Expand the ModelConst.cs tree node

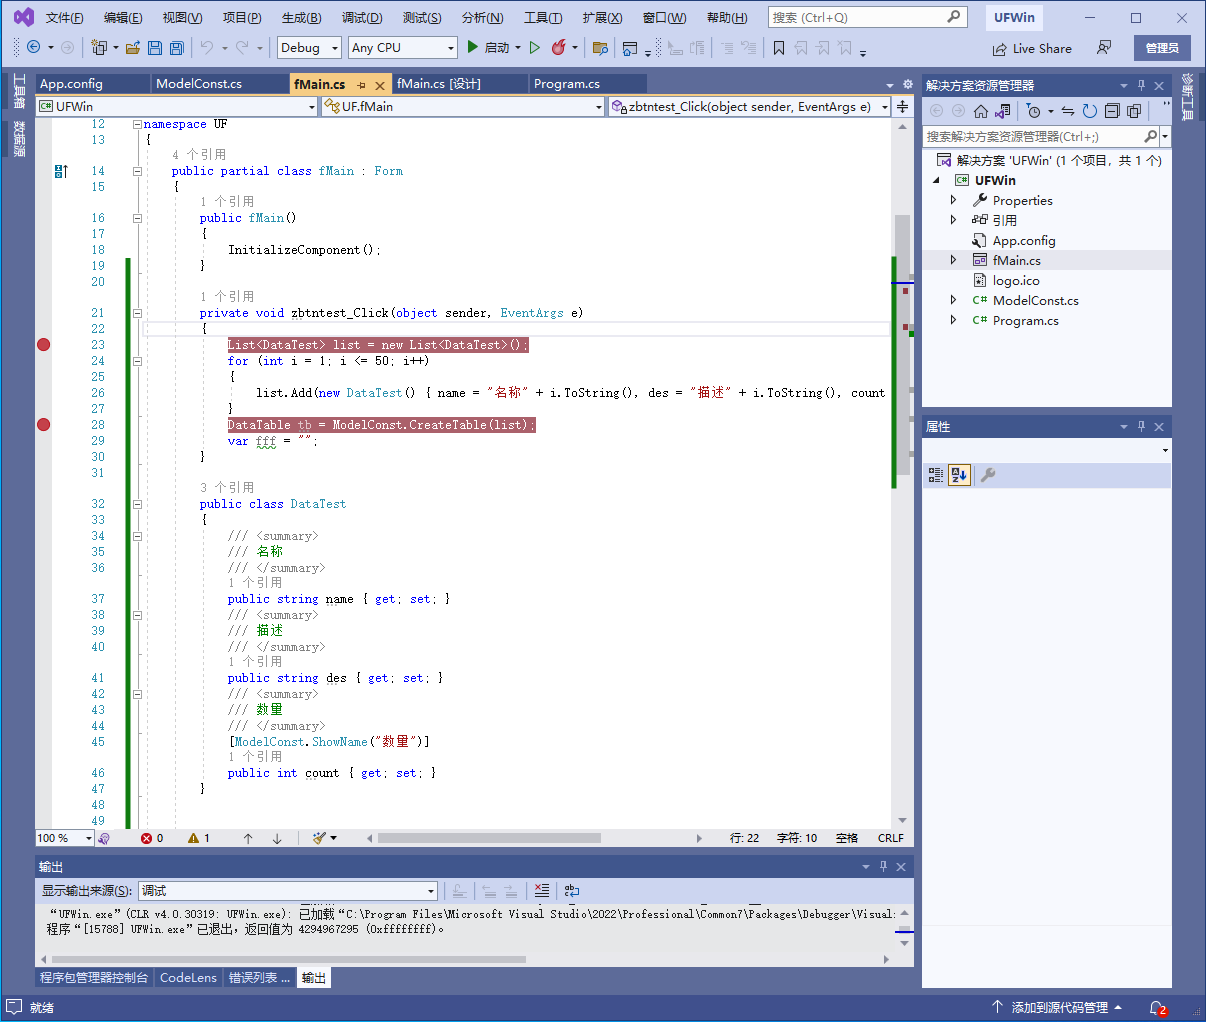click(x=953, y=300)
